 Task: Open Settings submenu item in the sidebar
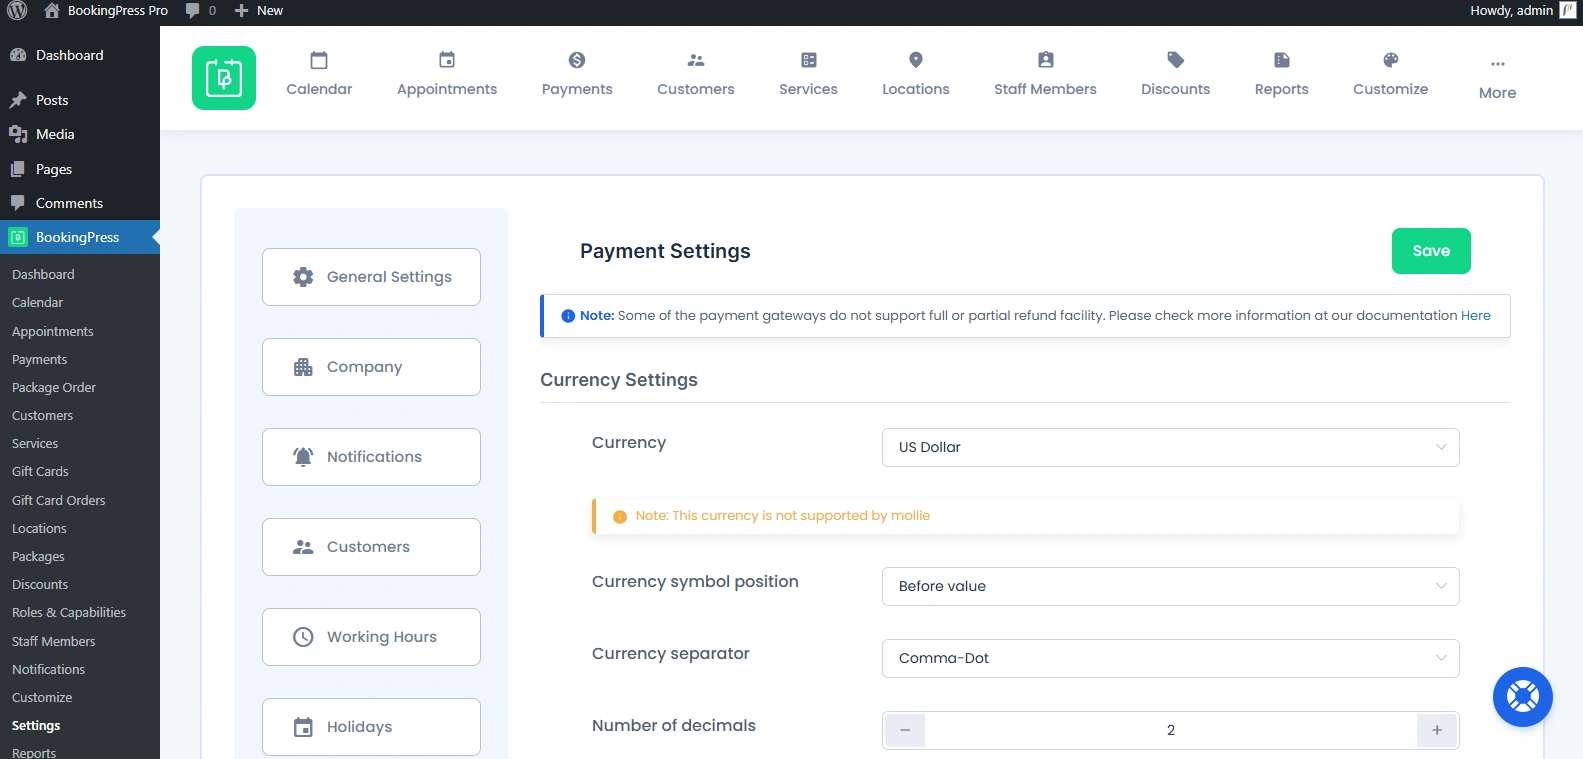pyautogui.click(x=36, y=725)
